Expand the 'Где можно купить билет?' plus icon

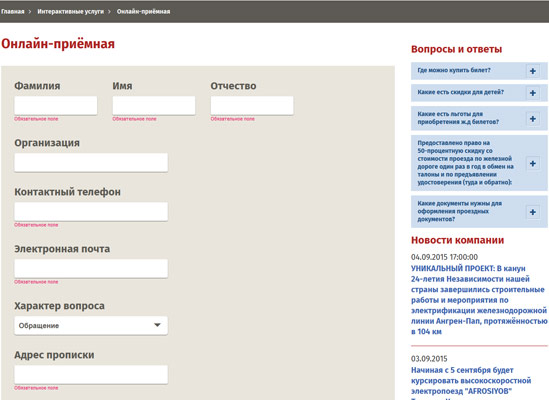tap(533, 71)
